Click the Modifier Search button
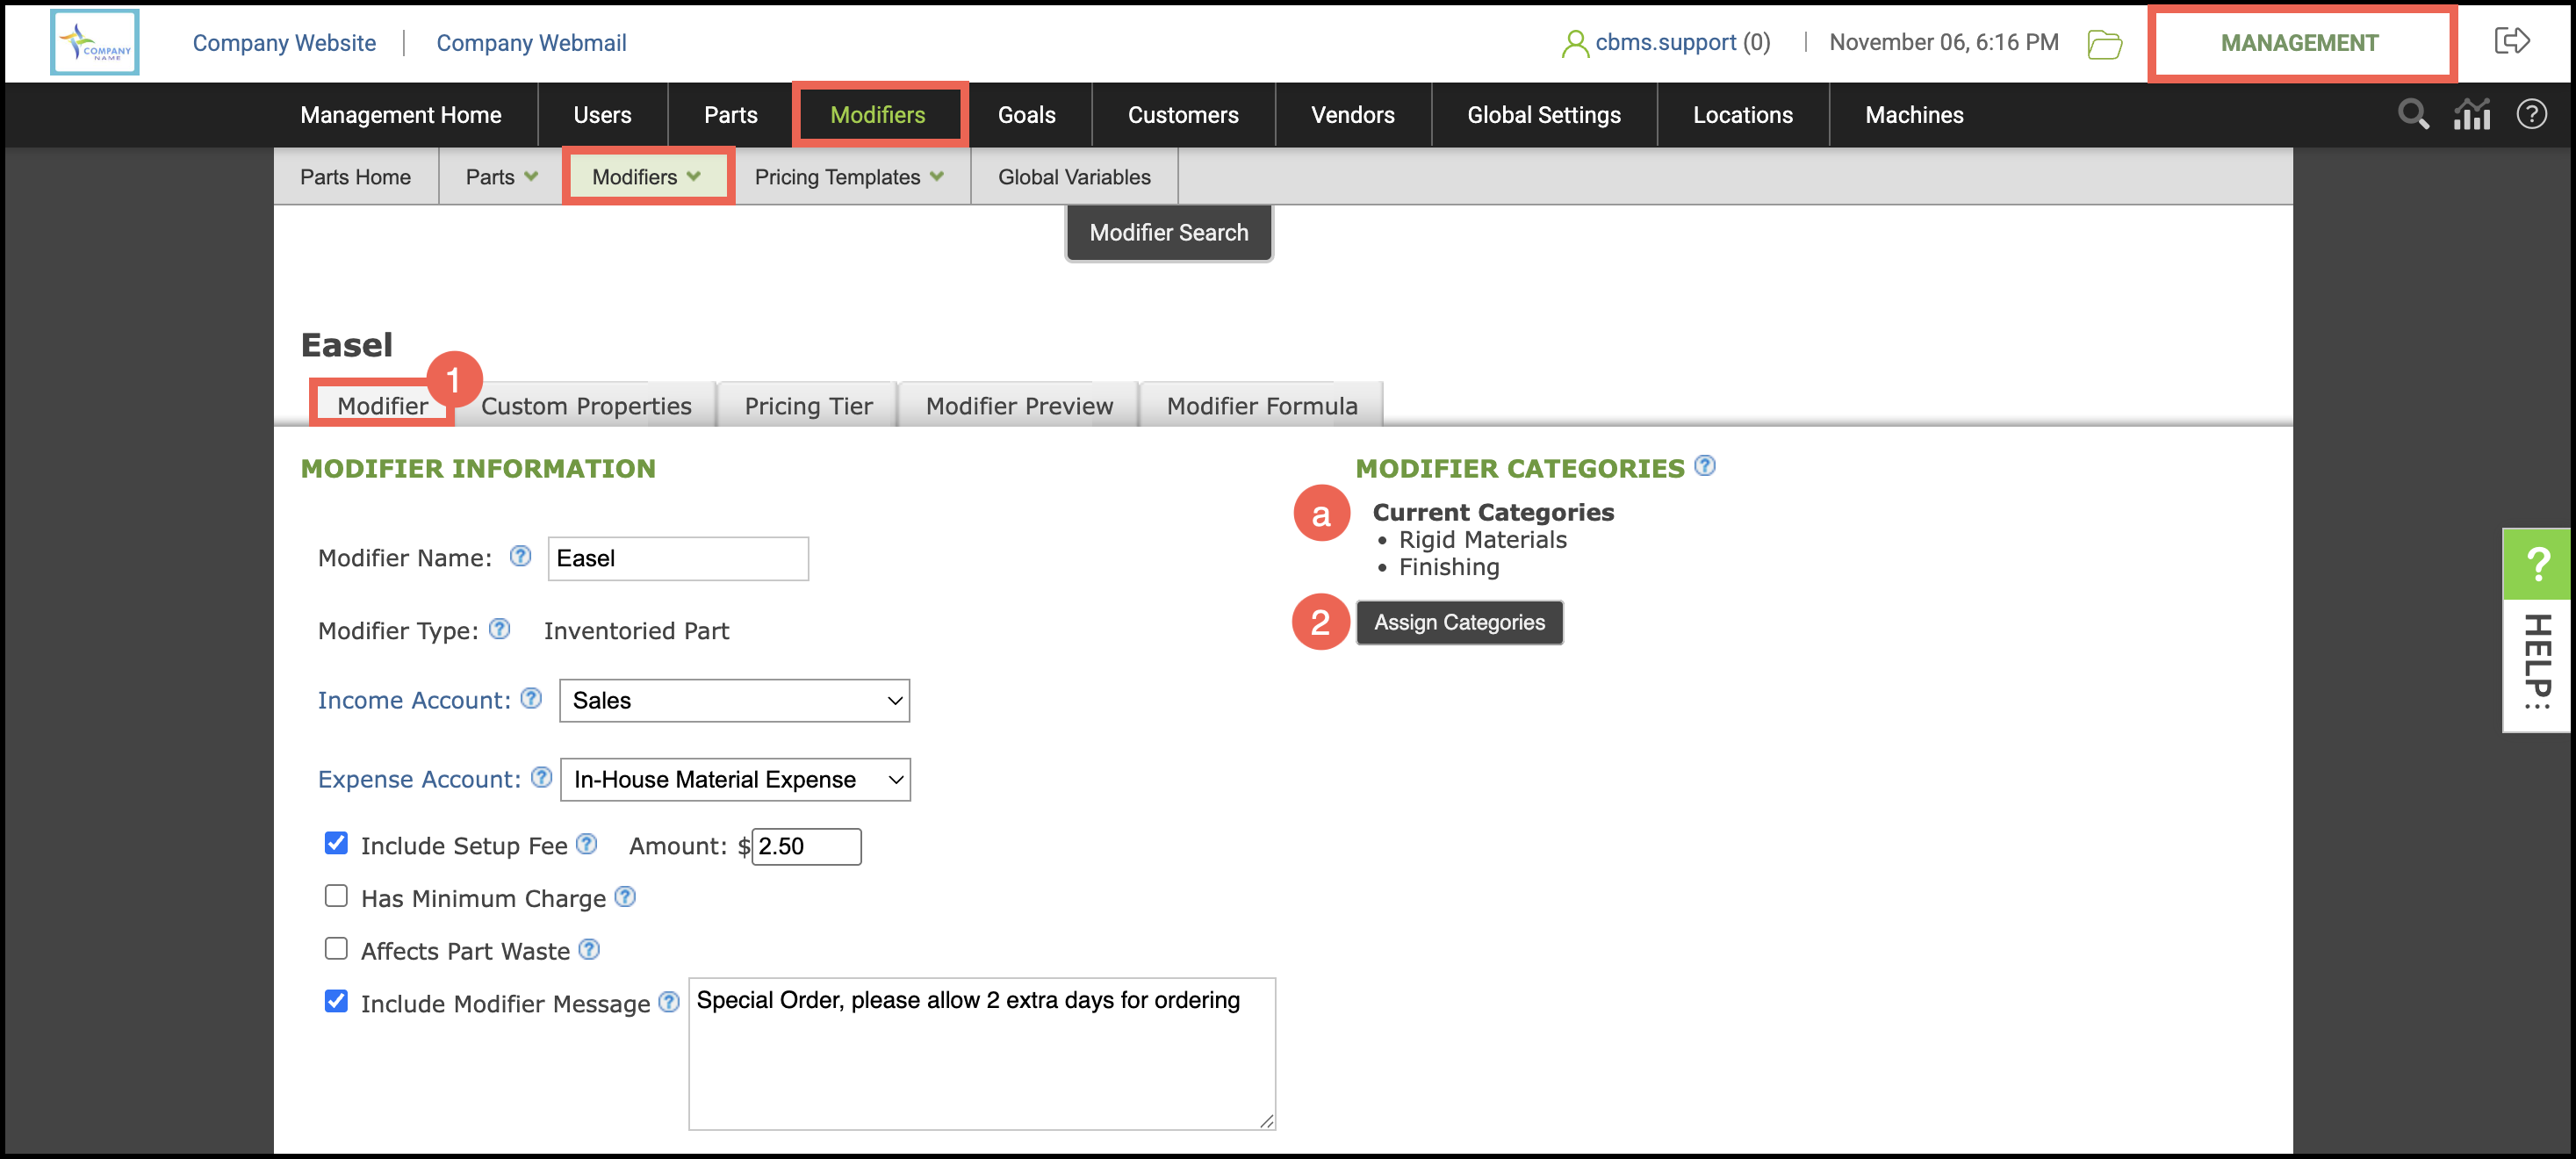This screenshot has height=1159, width=2576. [1168, 233]
